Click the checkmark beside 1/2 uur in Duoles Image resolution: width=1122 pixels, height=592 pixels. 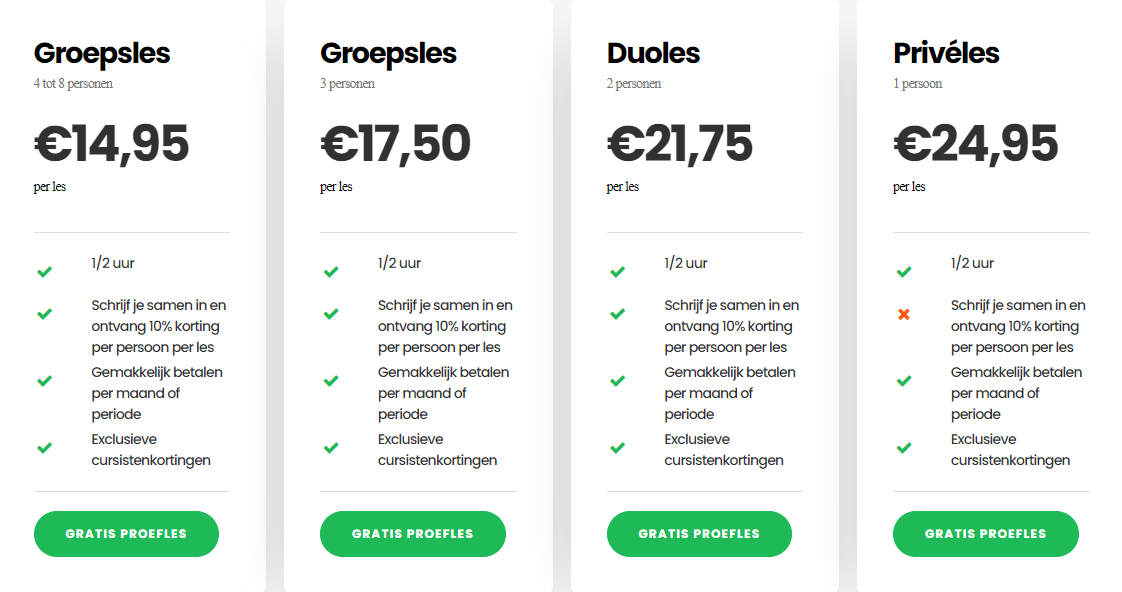(x=617, y=271)
